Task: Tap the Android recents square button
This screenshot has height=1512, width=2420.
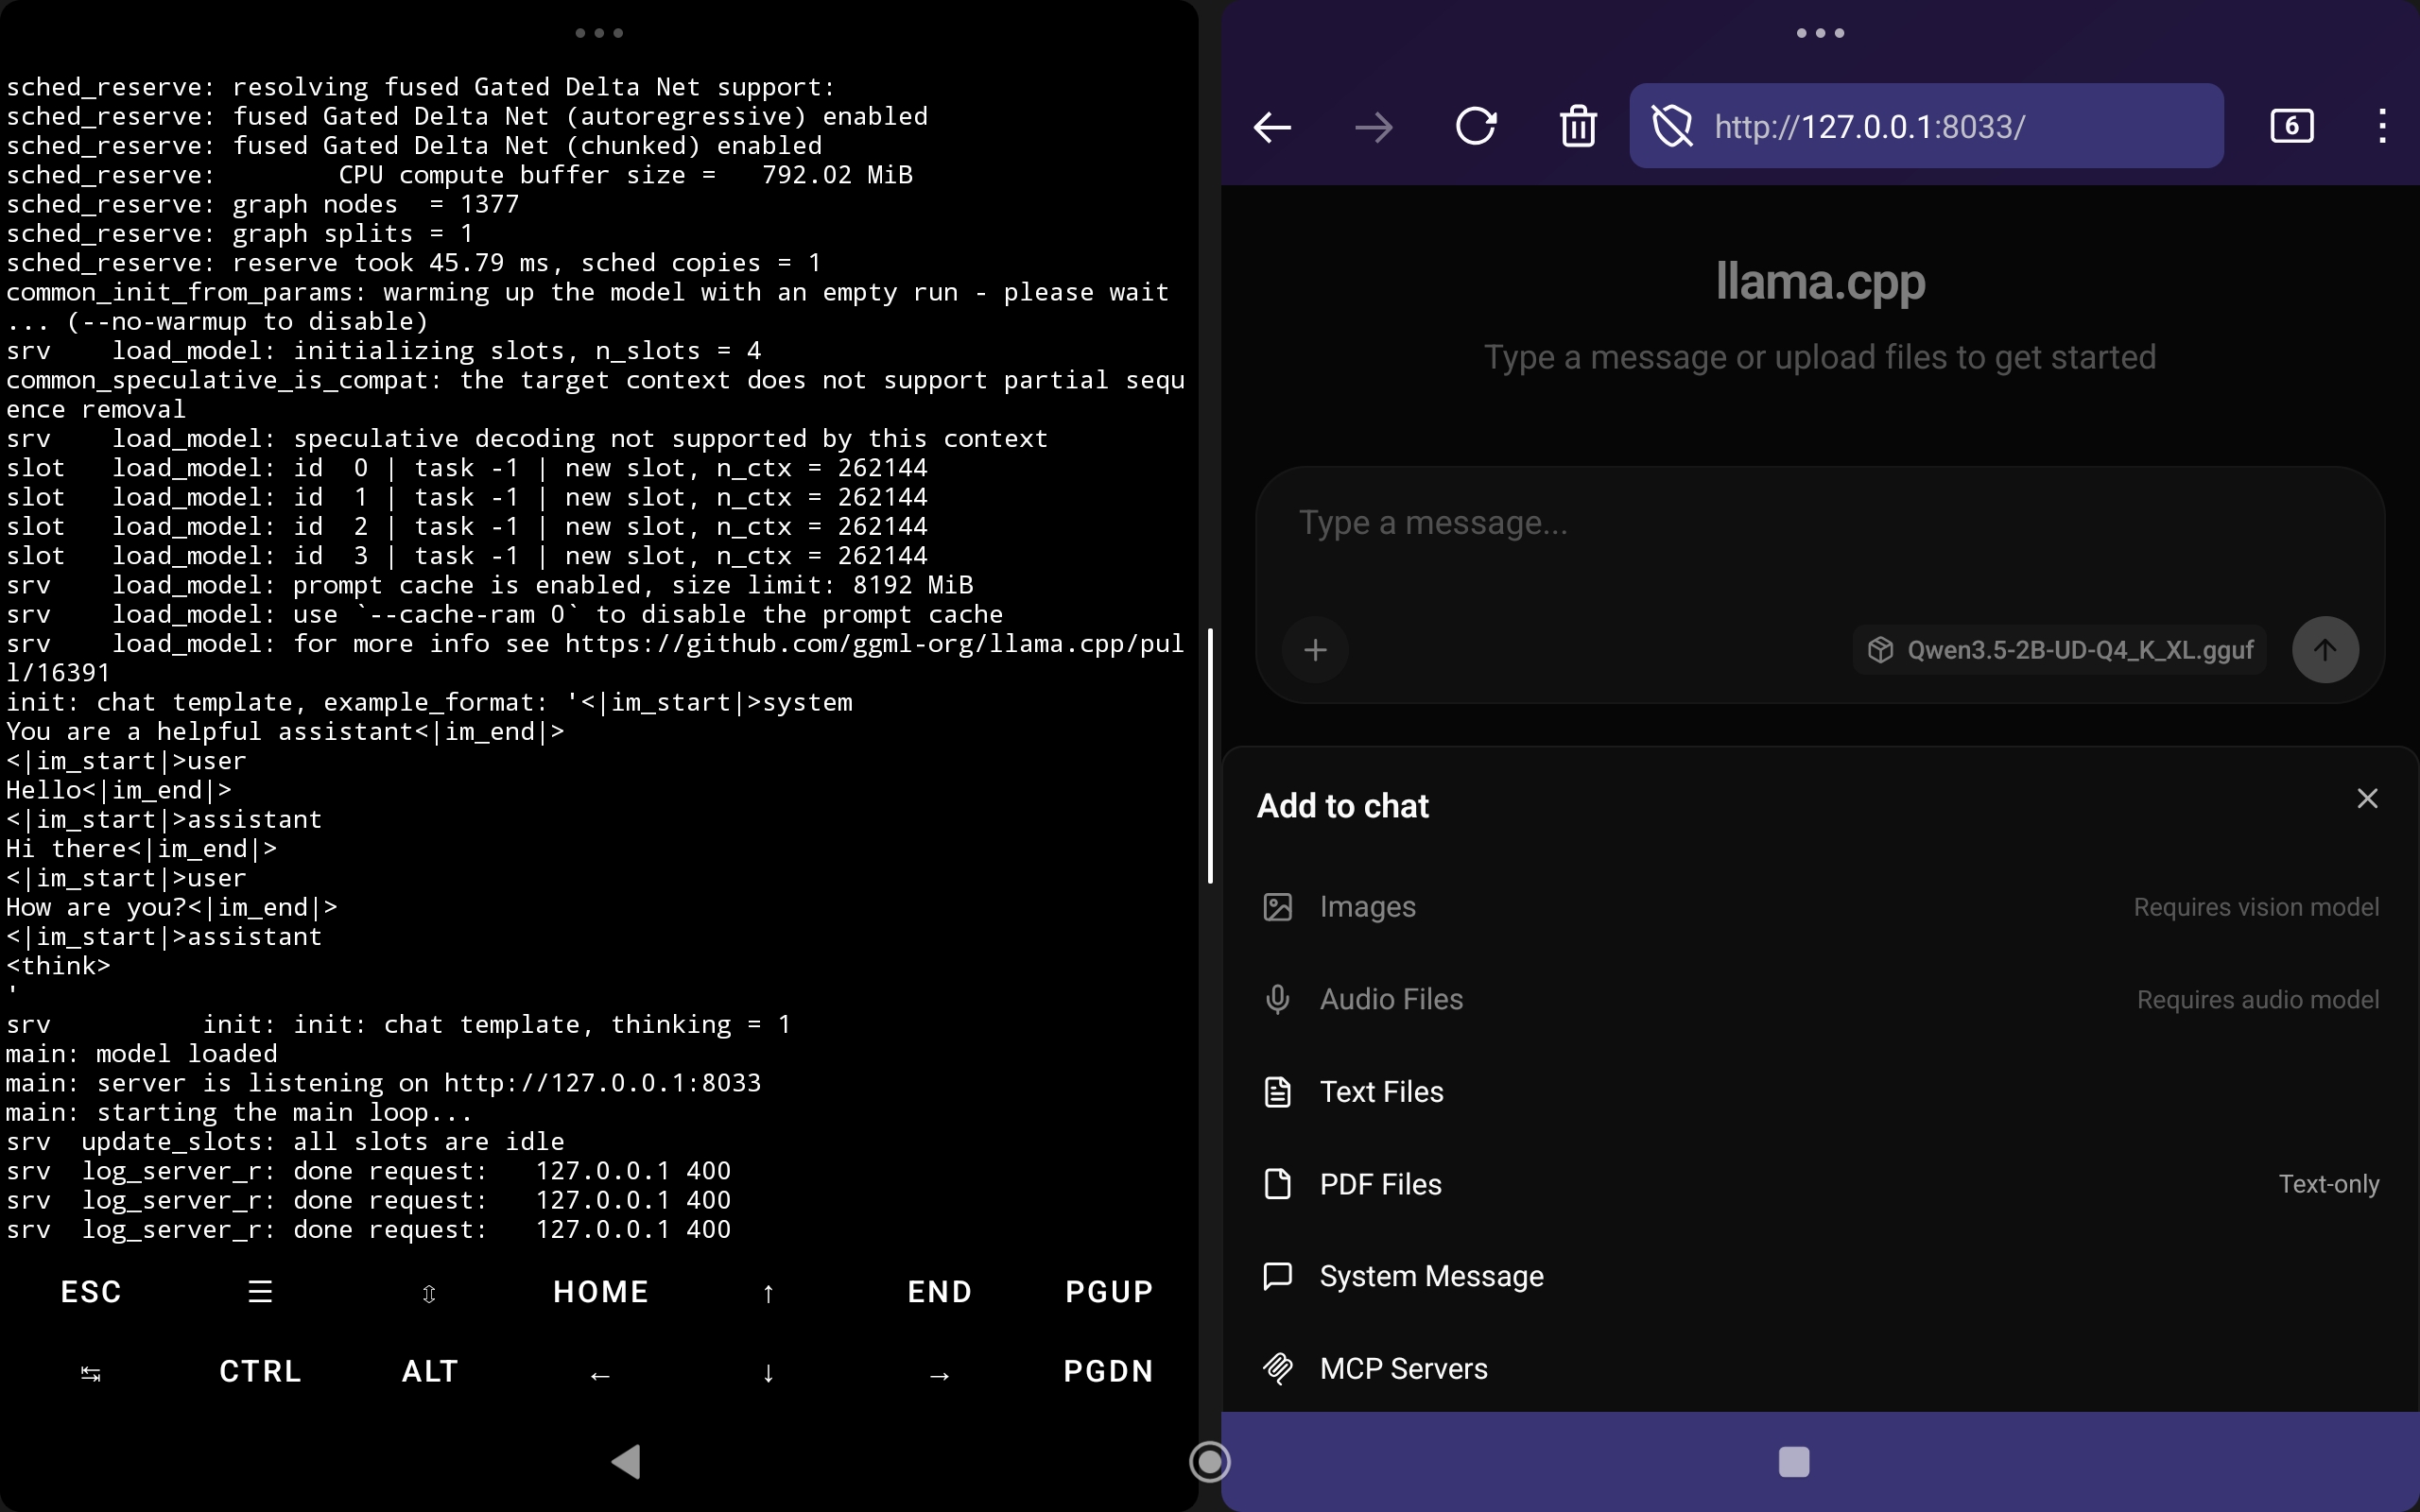Action: tap(1793, 1462)
